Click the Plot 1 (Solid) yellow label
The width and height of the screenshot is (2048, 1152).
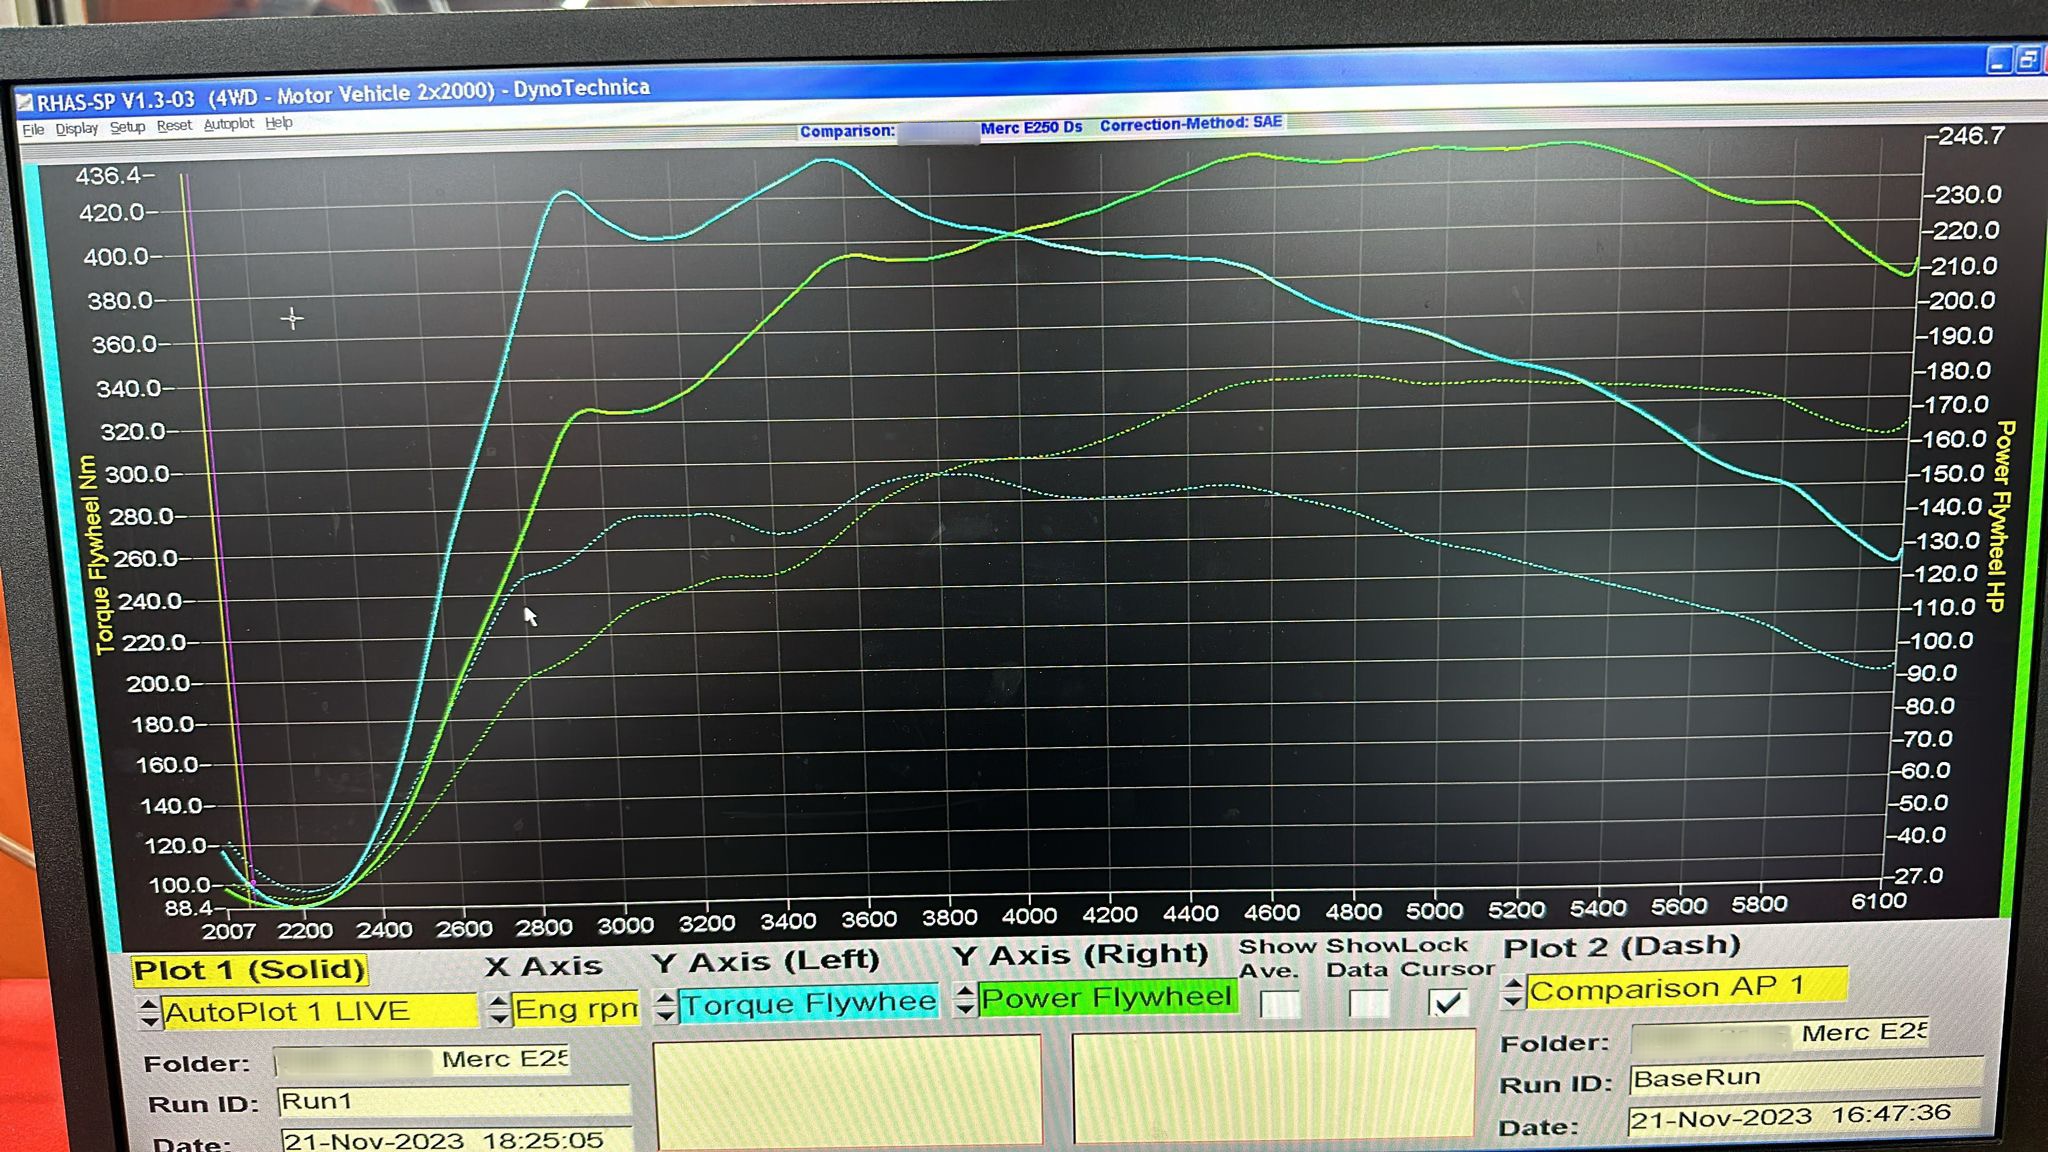coord(250,970)
